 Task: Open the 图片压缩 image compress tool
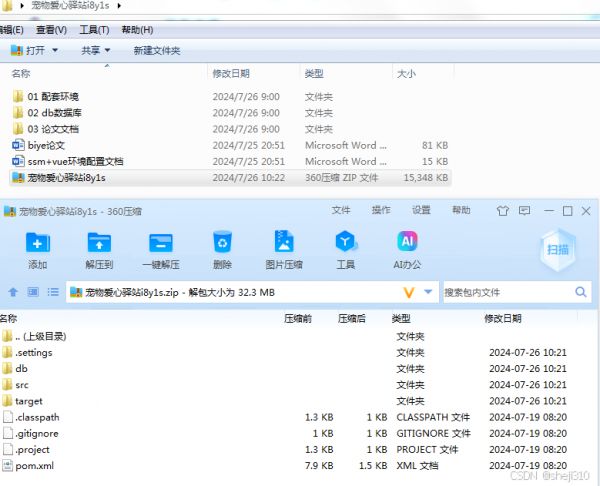point(284,241)
